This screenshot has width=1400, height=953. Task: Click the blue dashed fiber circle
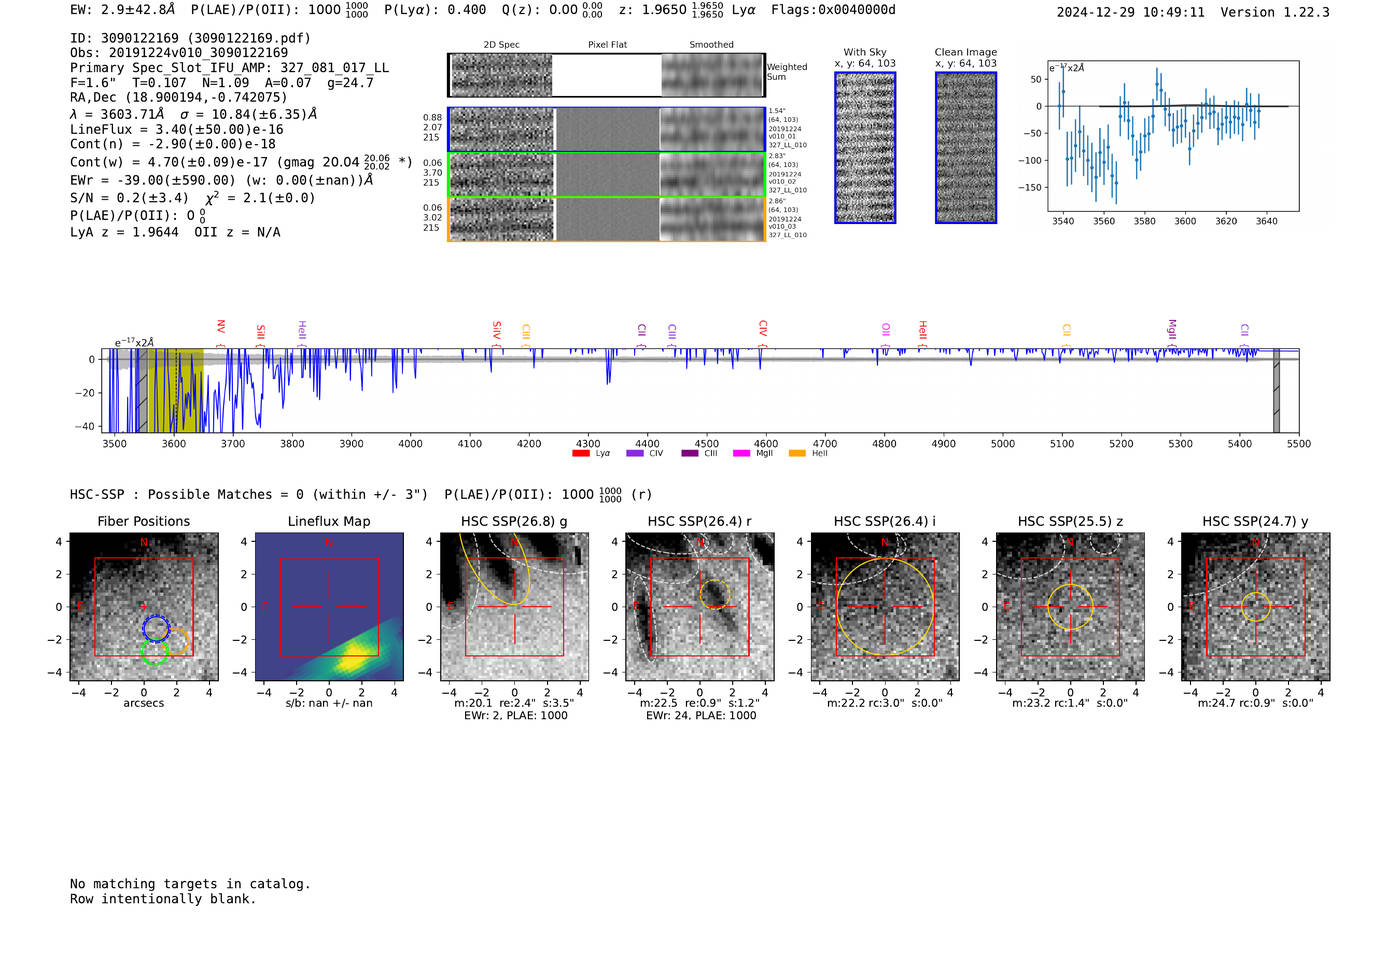(x=155, y=628)
